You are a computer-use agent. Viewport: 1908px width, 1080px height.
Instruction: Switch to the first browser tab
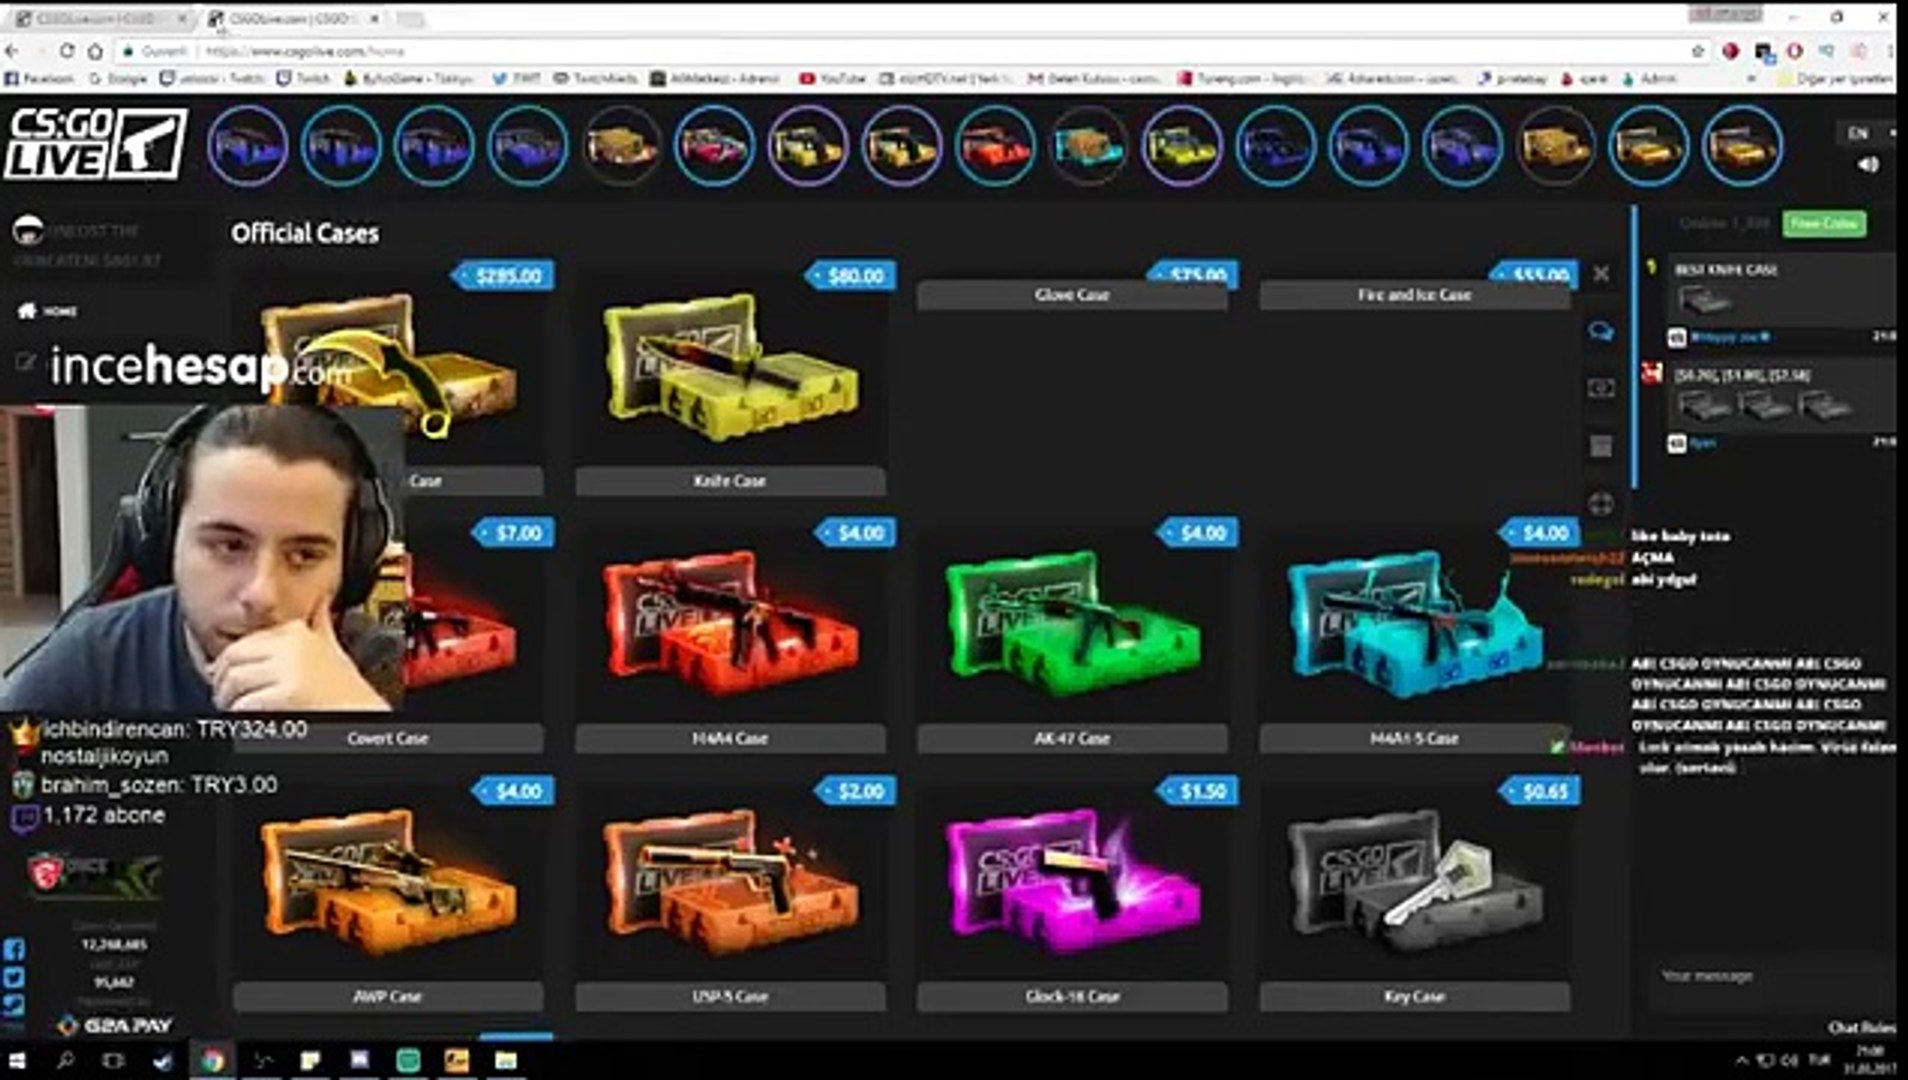98,19
